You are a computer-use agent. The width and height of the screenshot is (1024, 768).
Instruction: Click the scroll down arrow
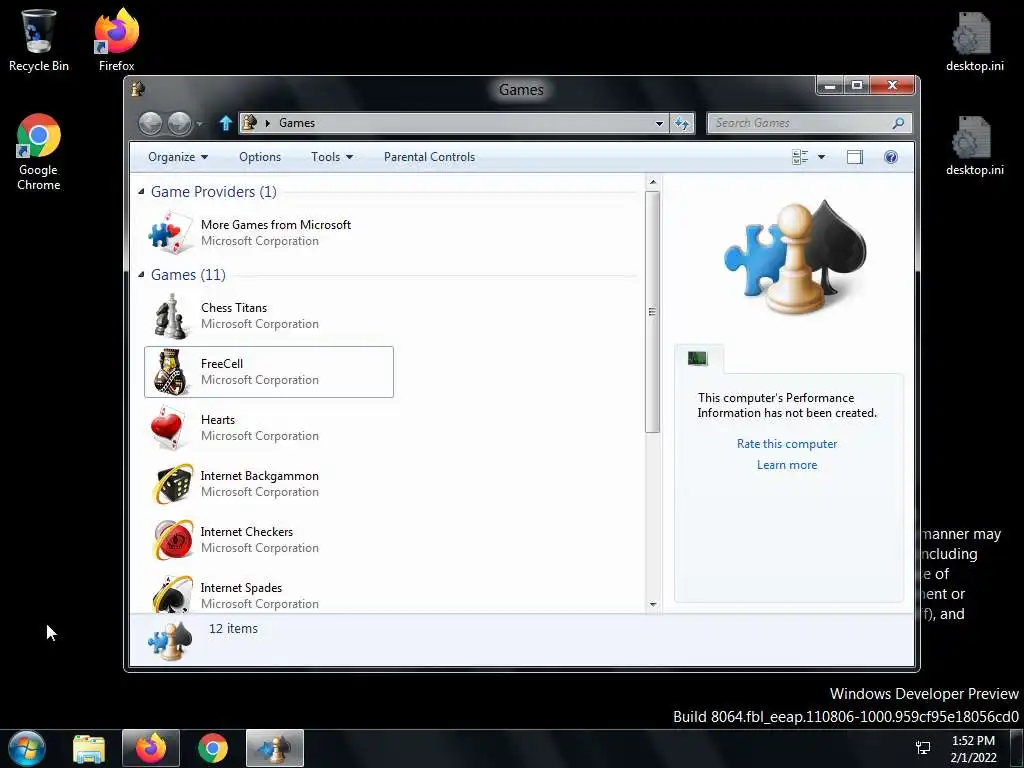(652, 605)
